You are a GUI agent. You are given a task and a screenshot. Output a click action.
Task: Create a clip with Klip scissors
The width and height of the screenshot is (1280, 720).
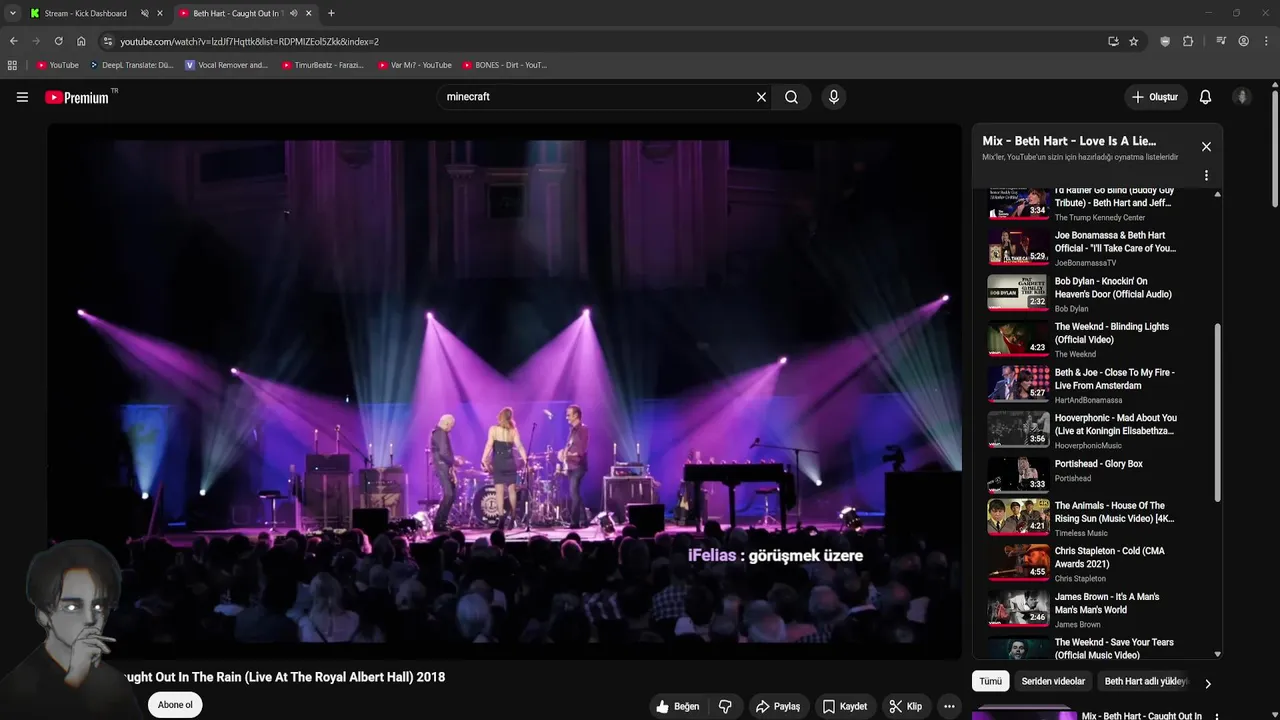pyautogui.click(x=906, y=706)
